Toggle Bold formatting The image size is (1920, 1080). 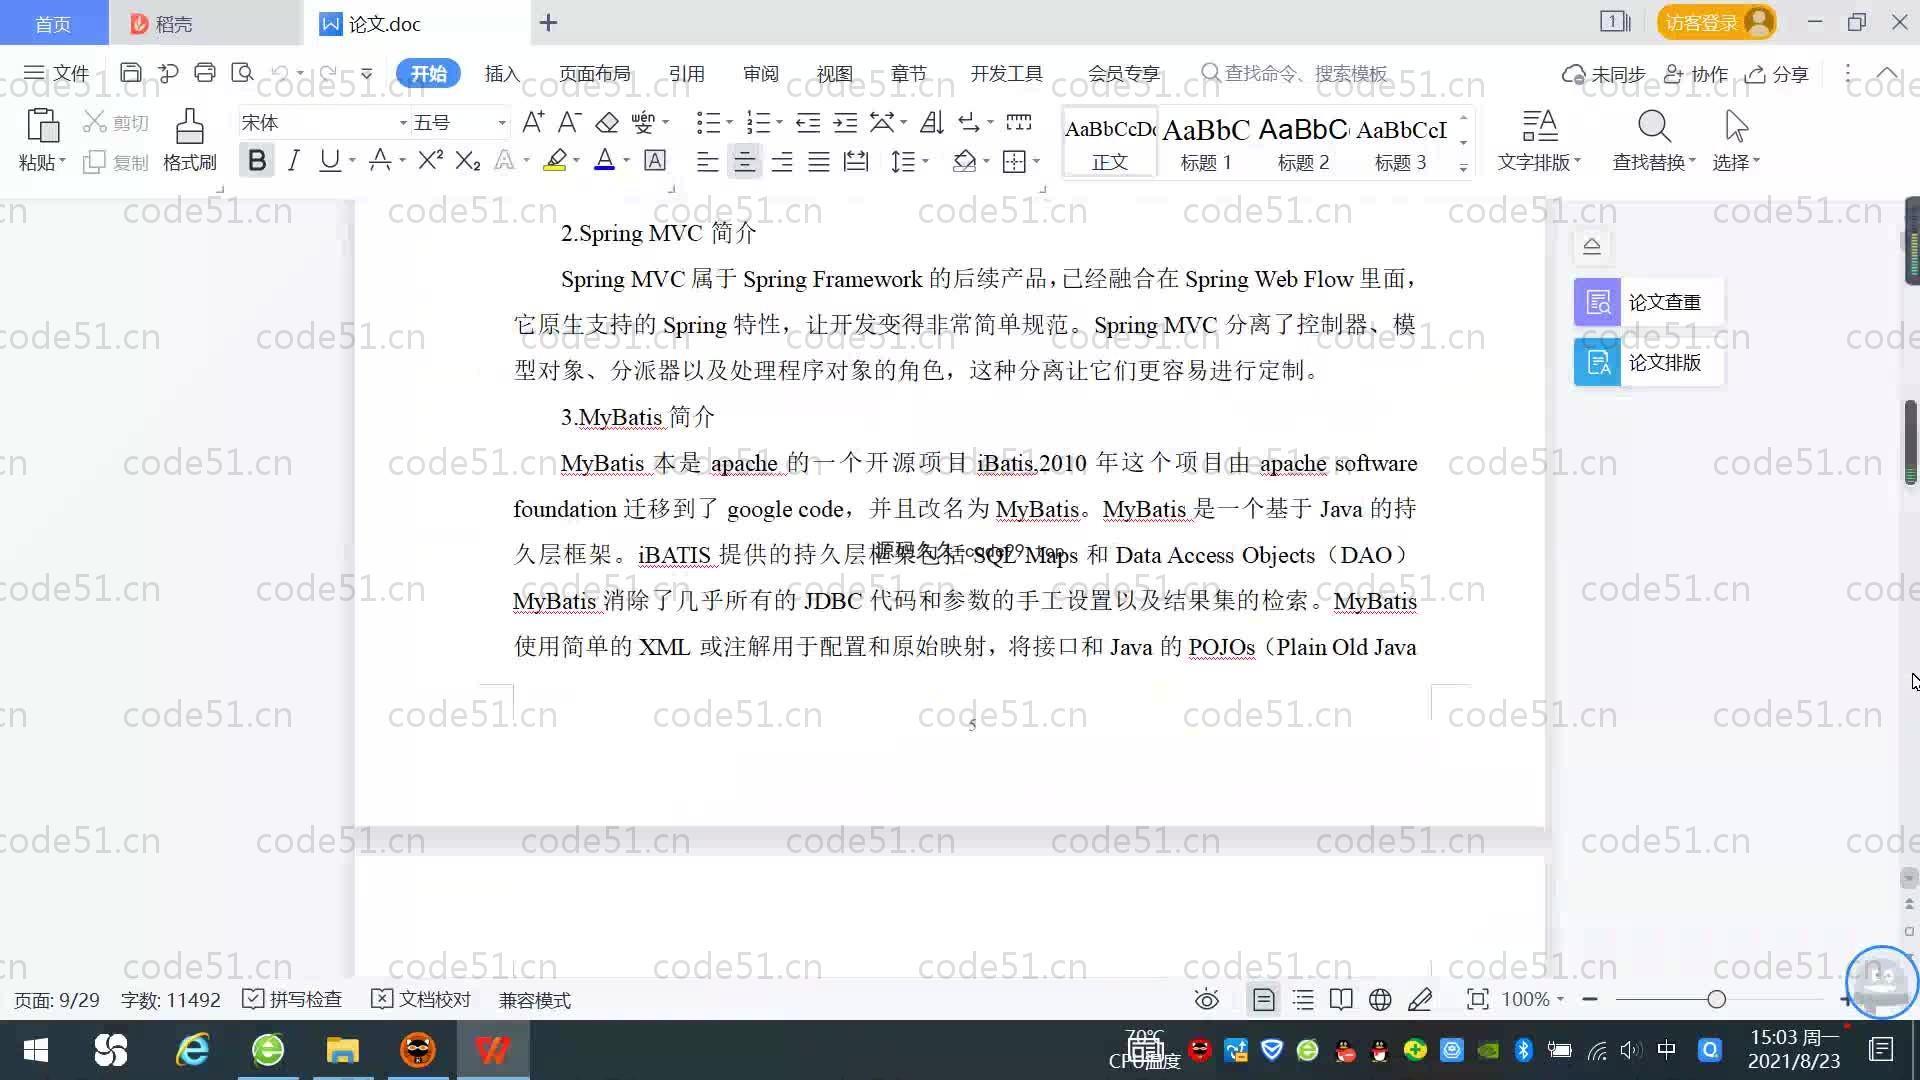(x=257, y=160)
